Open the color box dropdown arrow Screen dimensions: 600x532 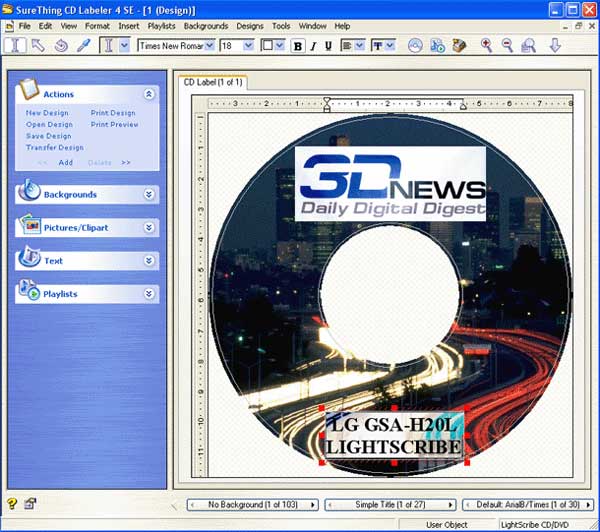(280, 46)
